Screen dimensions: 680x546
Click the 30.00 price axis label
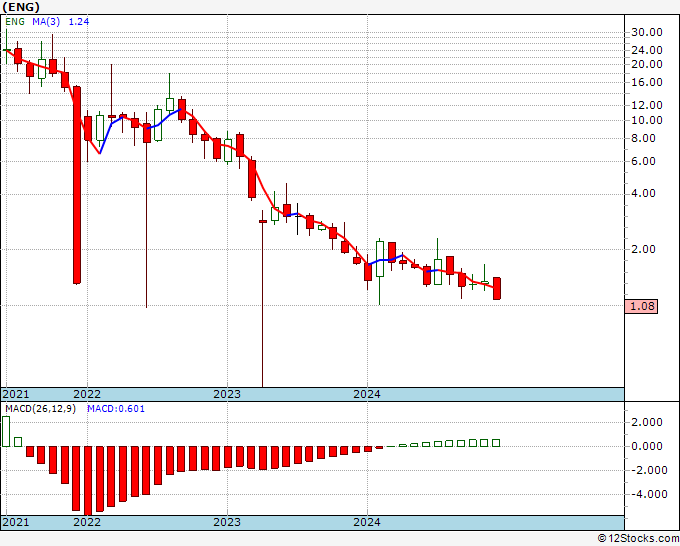647,32
